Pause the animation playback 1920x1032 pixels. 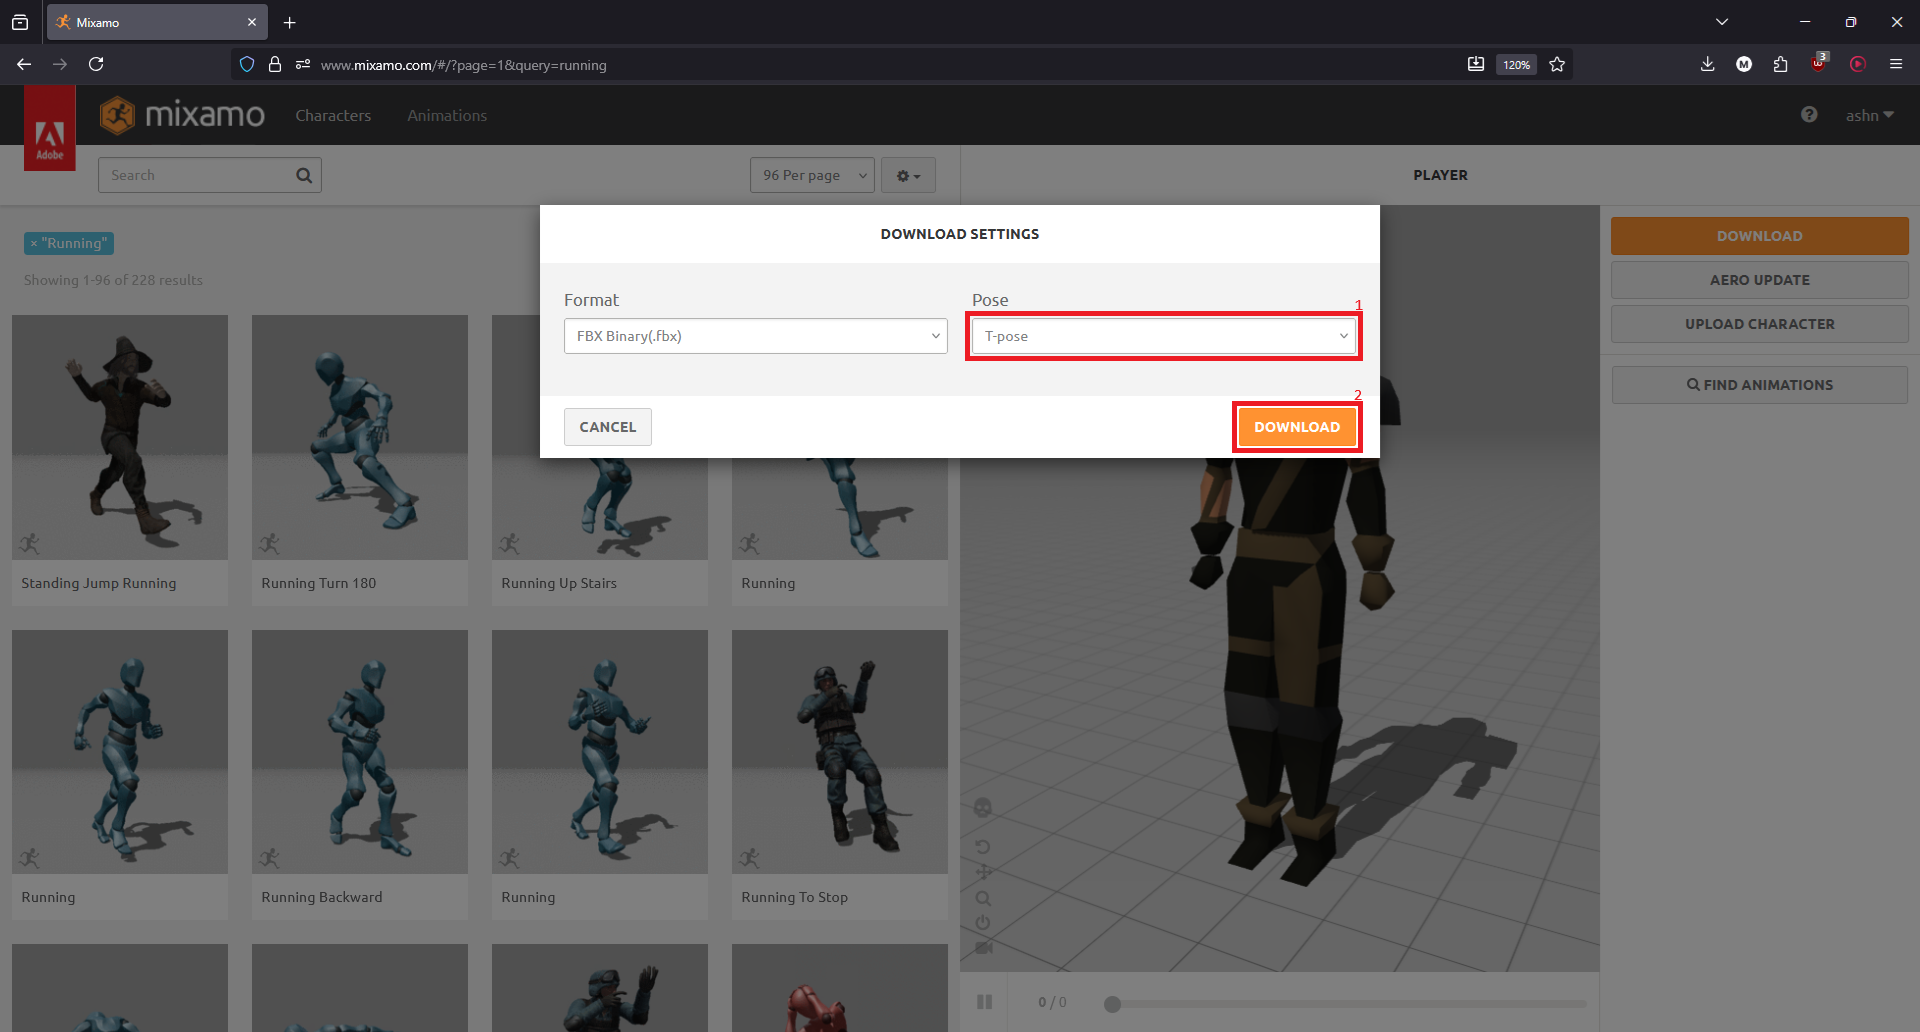point(985,1002)
